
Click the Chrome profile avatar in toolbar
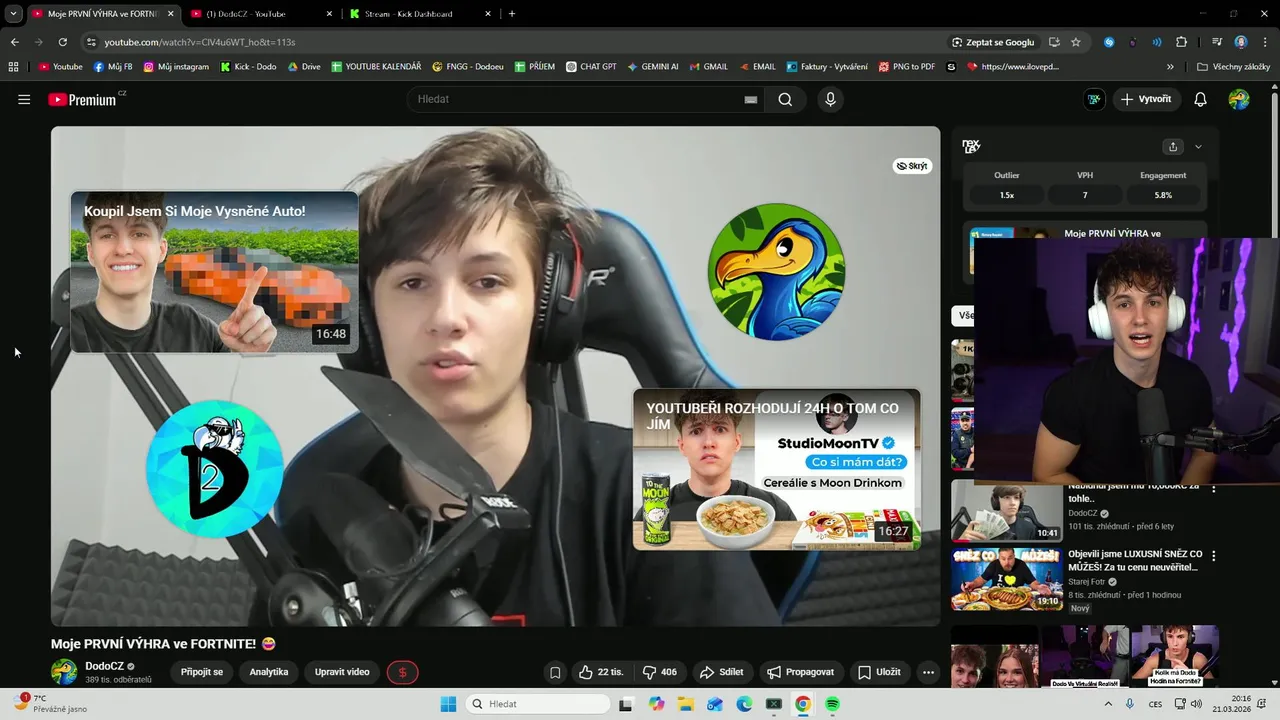(x=1241, y=42)
